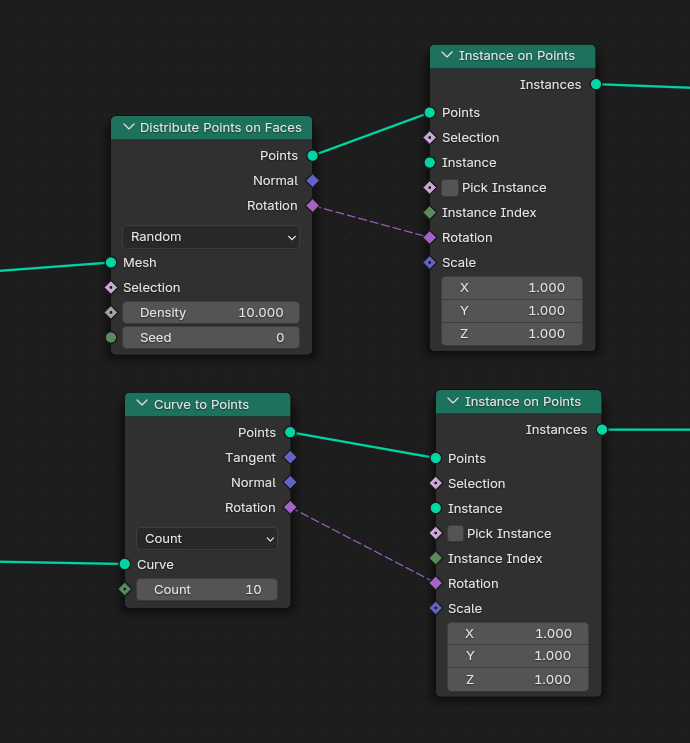
Task: Click Scale input socket of upper node
Action: [x=430, y=263]
